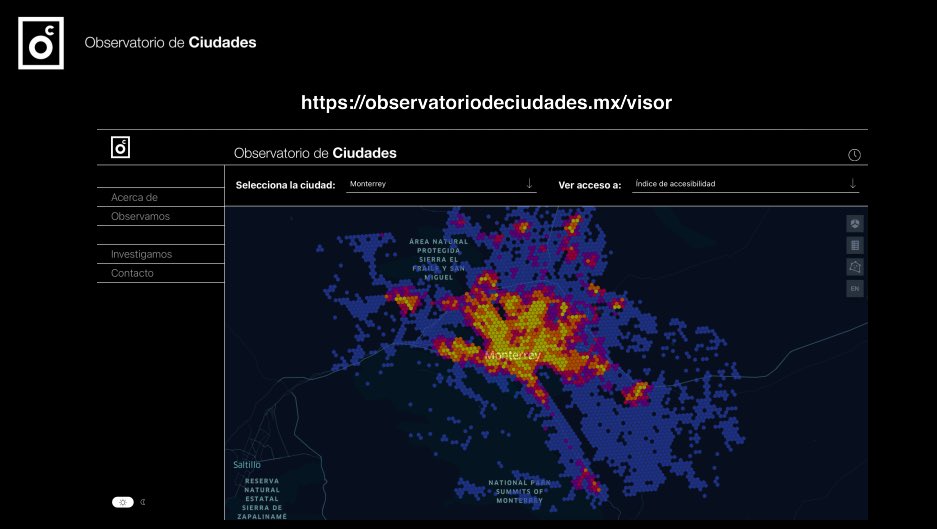Viewport: 937px width, 529px height.
Task: Click the Reserva Natural Estatal Sierra de Zapalinamé label
Action: click(x=262, y=499)
